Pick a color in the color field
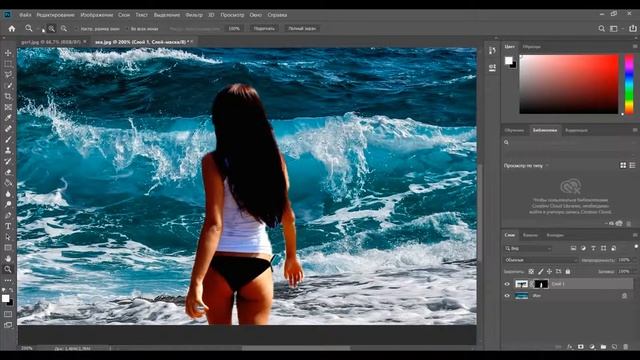 pyautogui.click(x=569, y=84)
